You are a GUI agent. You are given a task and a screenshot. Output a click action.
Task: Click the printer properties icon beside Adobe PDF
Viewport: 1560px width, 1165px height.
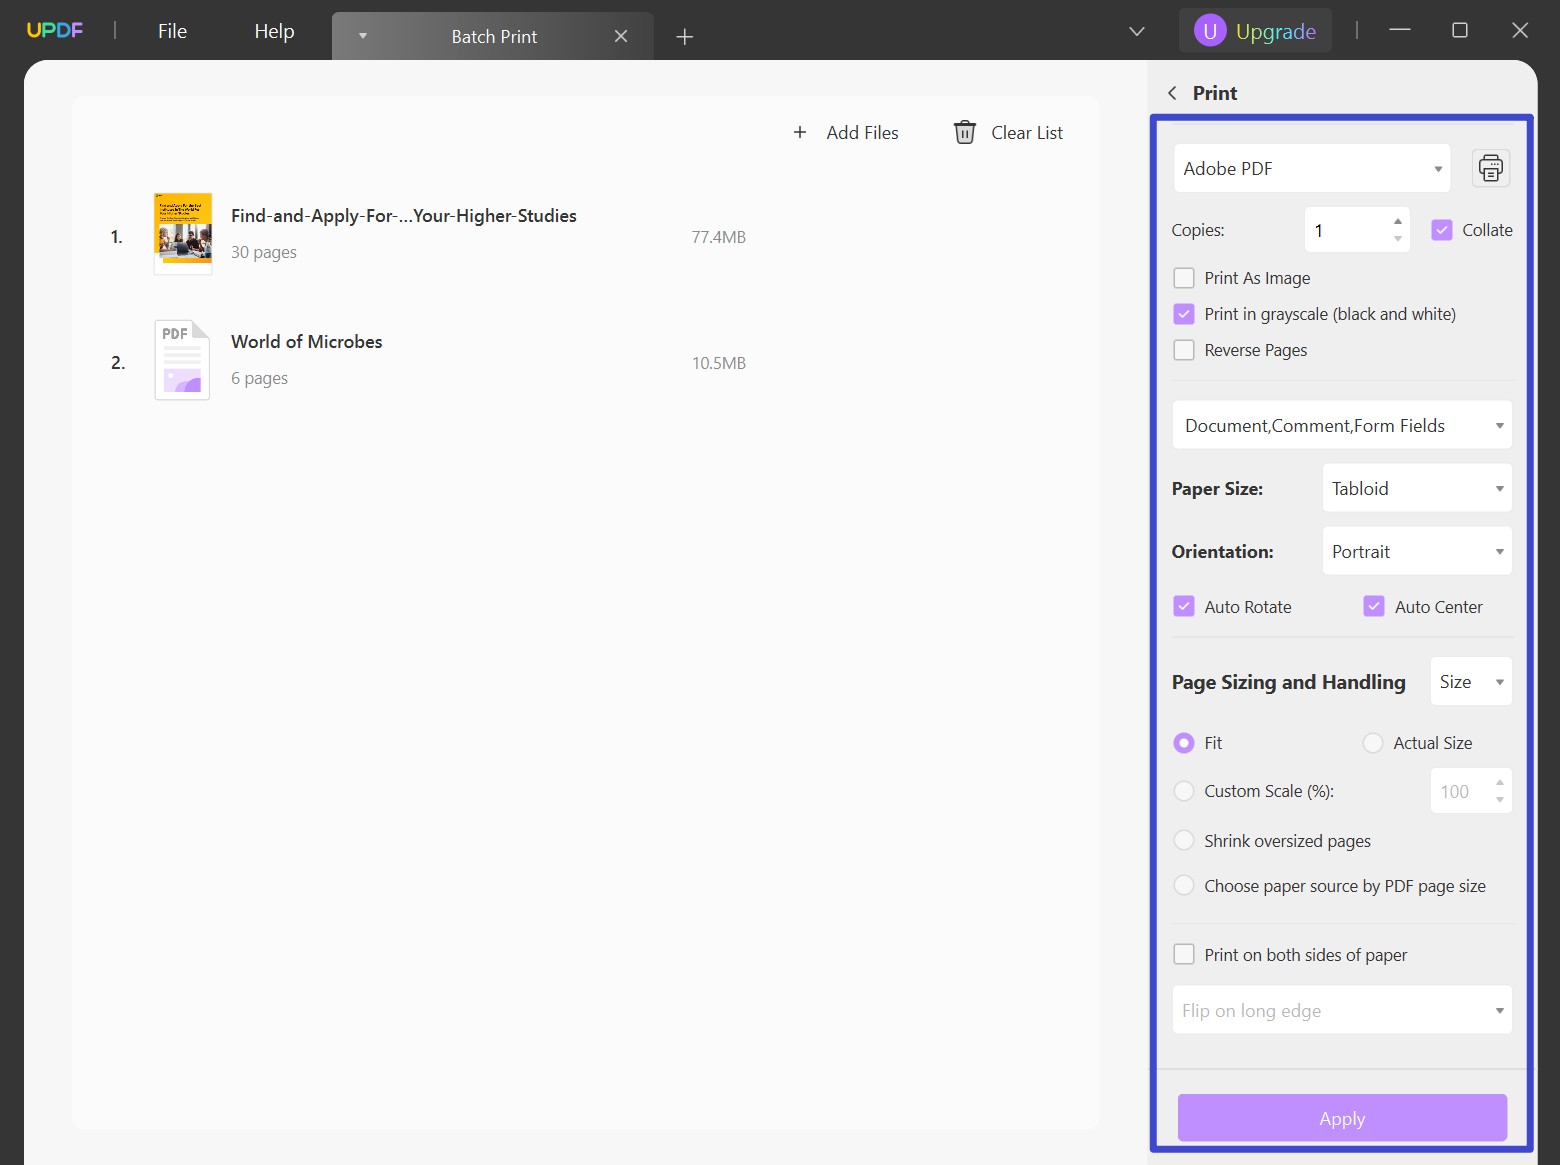click(1490, 168)
